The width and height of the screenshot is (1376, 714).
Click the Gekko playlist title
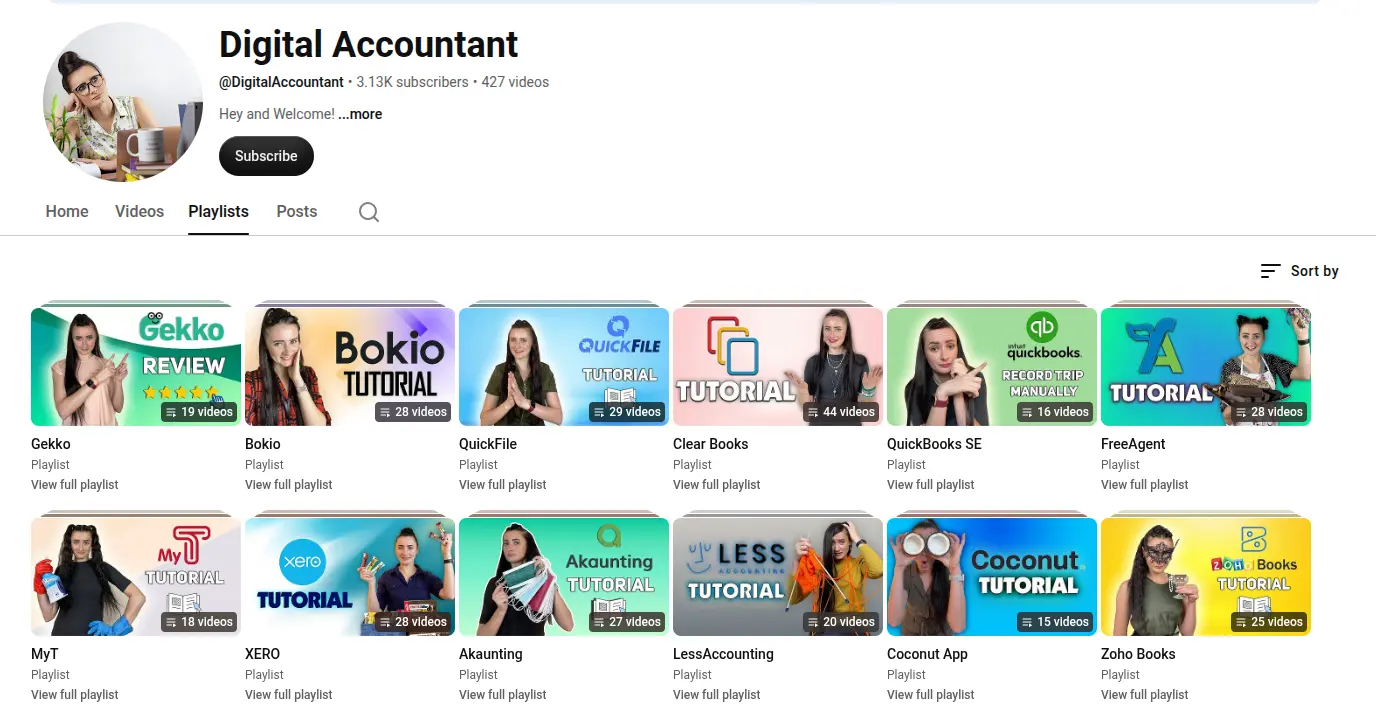click(51, 444)
